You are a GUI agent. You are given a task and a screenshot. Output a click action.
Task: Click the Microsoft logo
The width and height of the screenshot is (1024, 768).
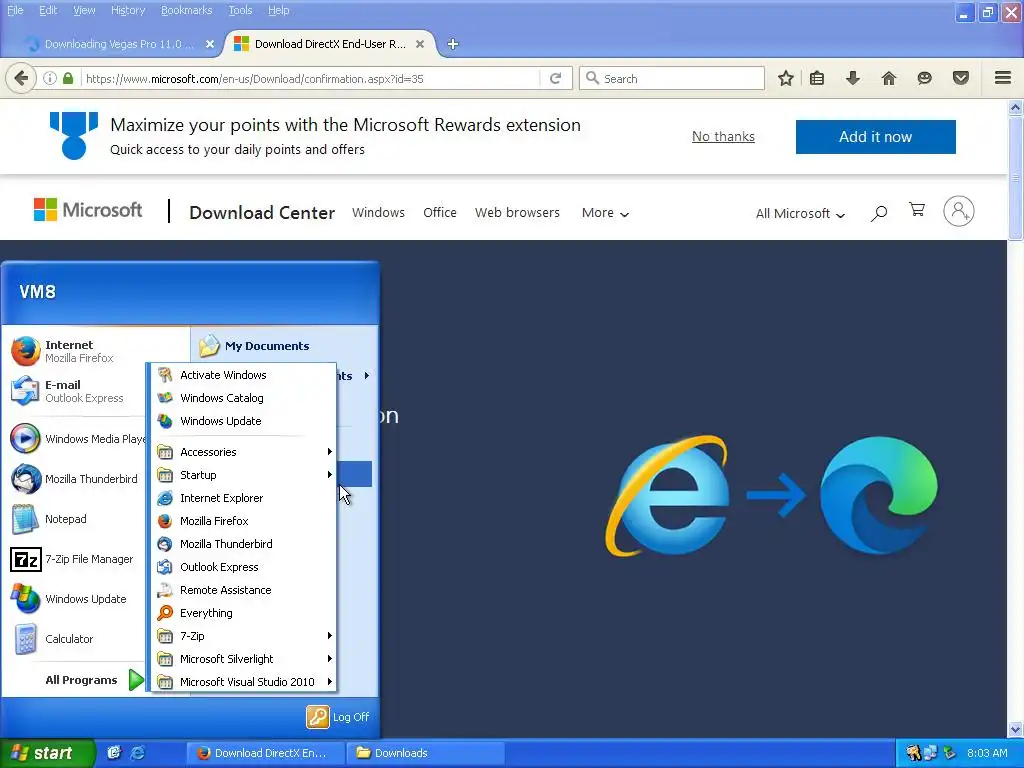coord(88,210)
